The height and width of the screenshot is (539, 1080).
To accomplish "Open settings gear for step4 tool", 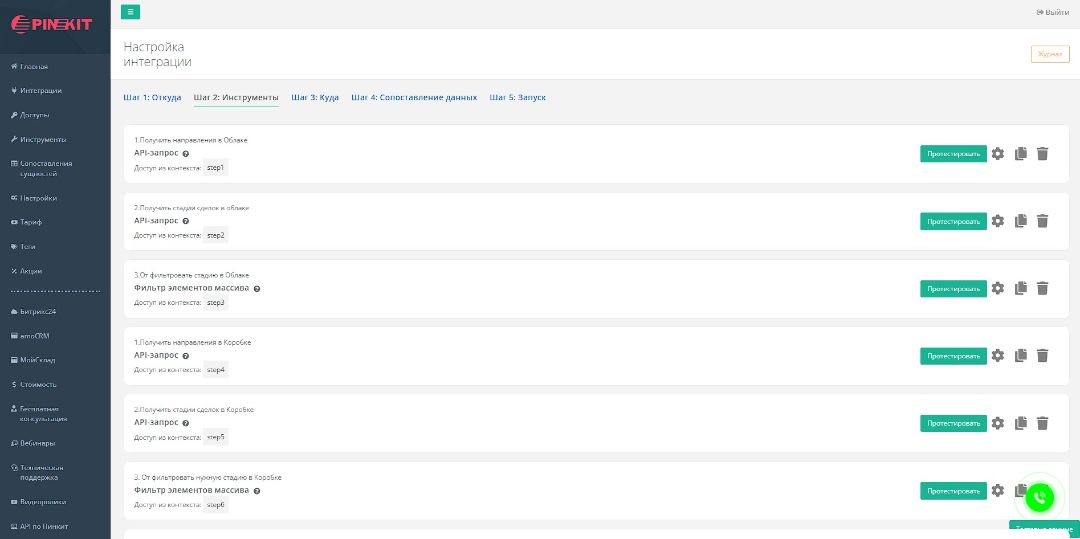I will click(x=997, y=356).
